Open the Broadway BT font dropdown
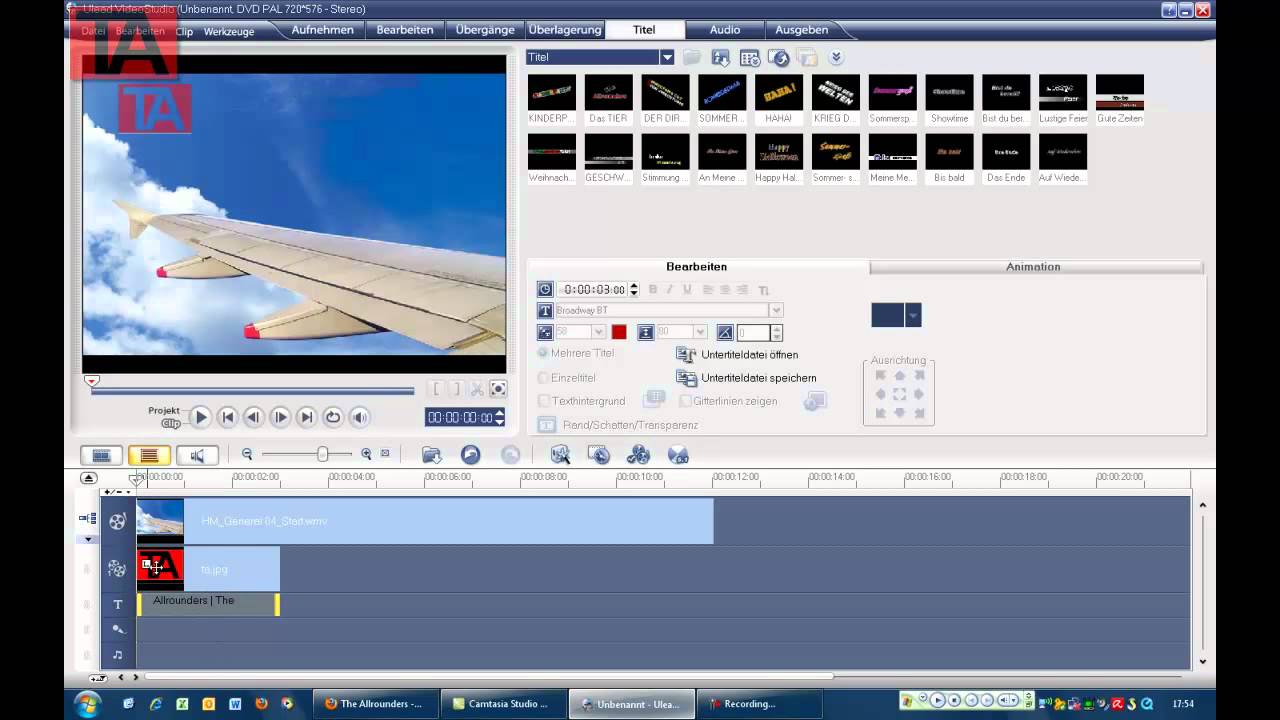1280x720 pixels. [776, 311]
